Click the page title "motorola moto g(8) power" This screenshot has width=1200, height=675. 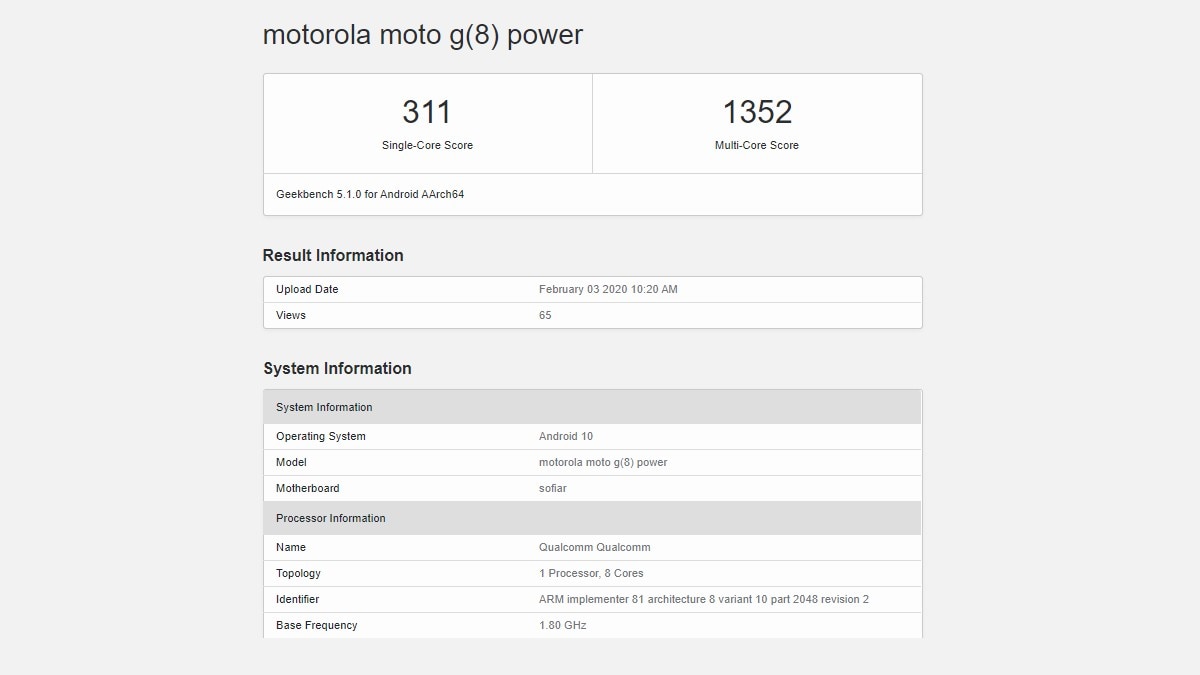tap(422, 35)
